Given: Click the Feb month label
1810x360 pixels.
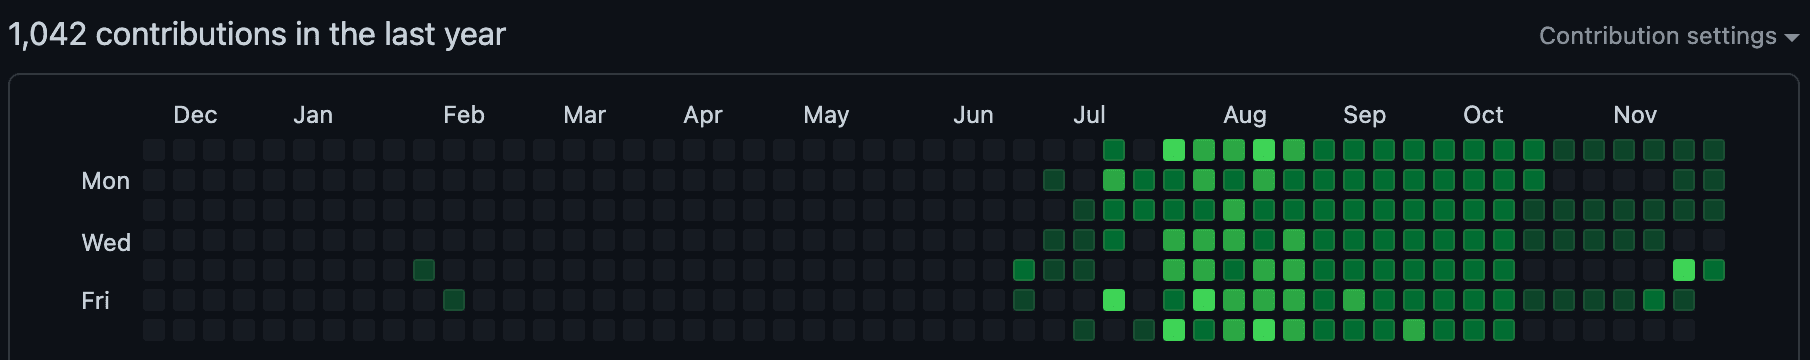Looking at the screenshot, I should click(x=464, y=115).
